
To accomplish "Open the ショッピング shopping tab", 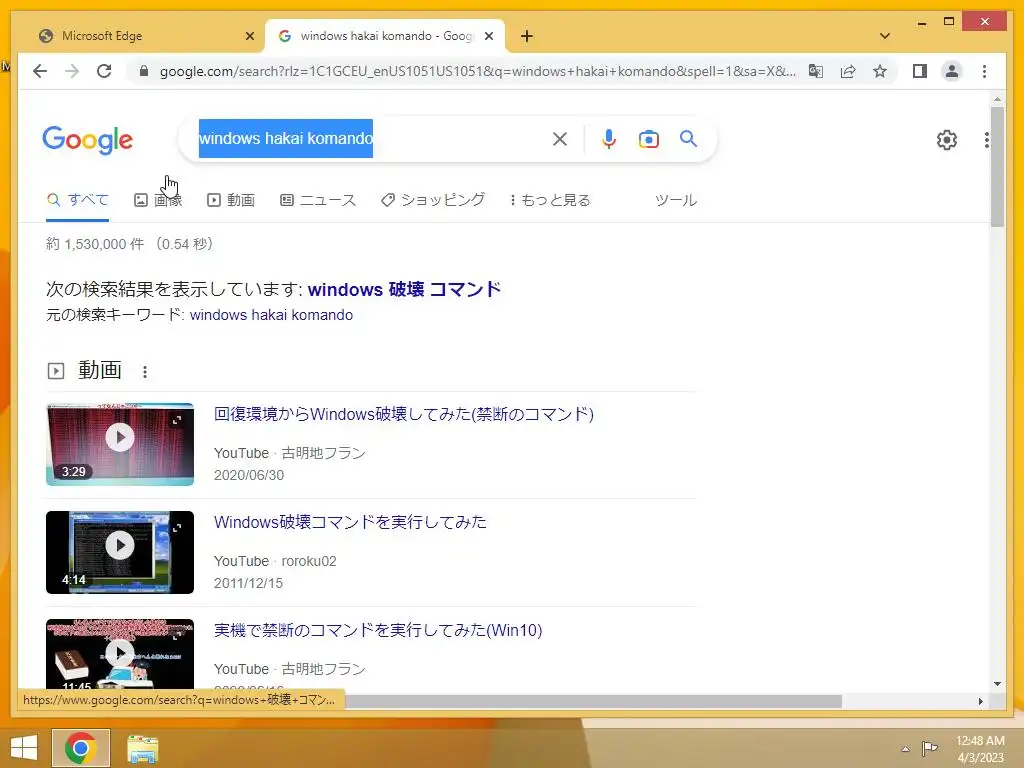I will (433, 200).
